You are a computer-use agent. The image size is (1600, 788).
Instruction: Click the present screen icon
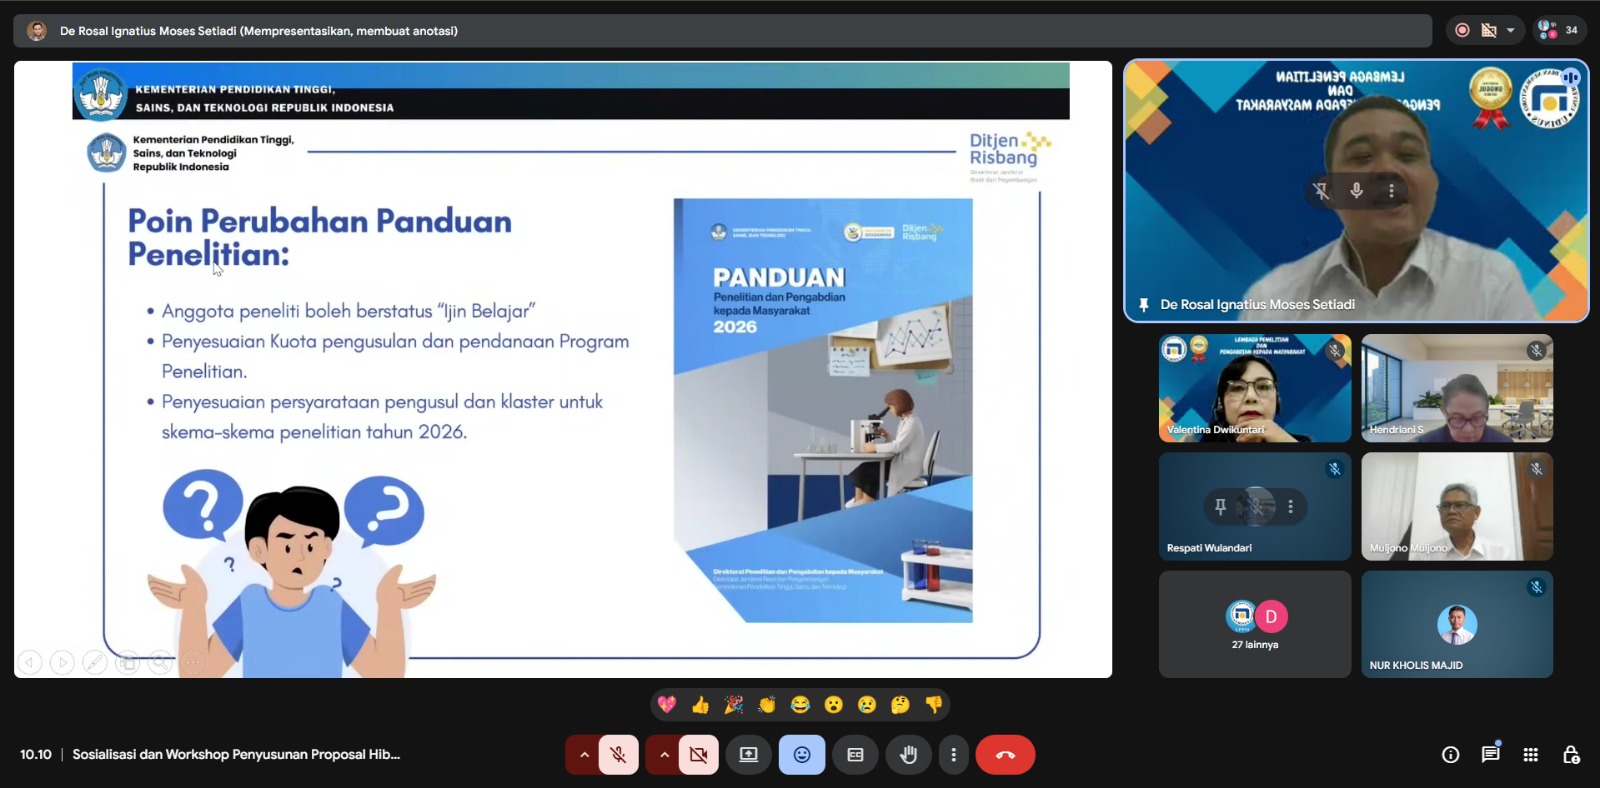(748, 755)
